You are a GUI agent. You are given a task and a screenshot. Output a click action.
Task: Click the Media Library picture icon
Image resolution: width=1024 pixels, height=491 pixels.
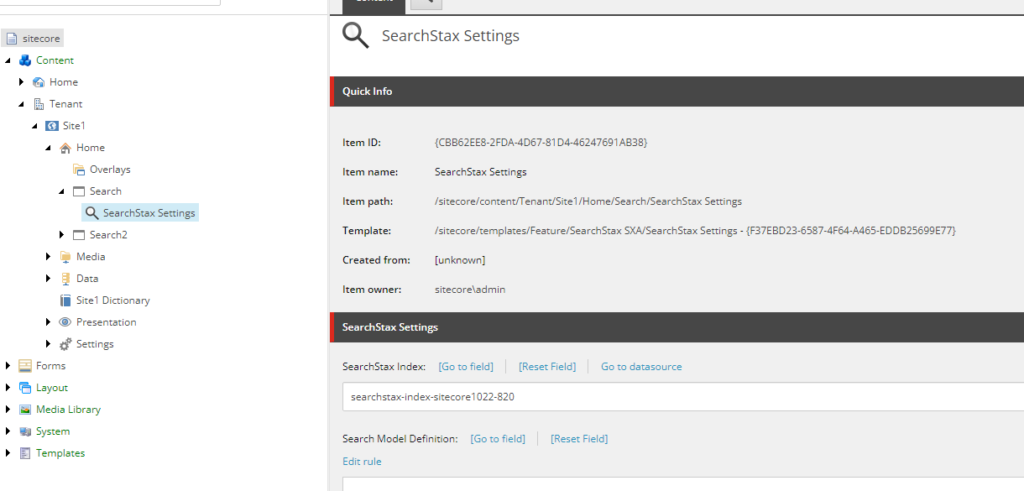coord(25,409)
